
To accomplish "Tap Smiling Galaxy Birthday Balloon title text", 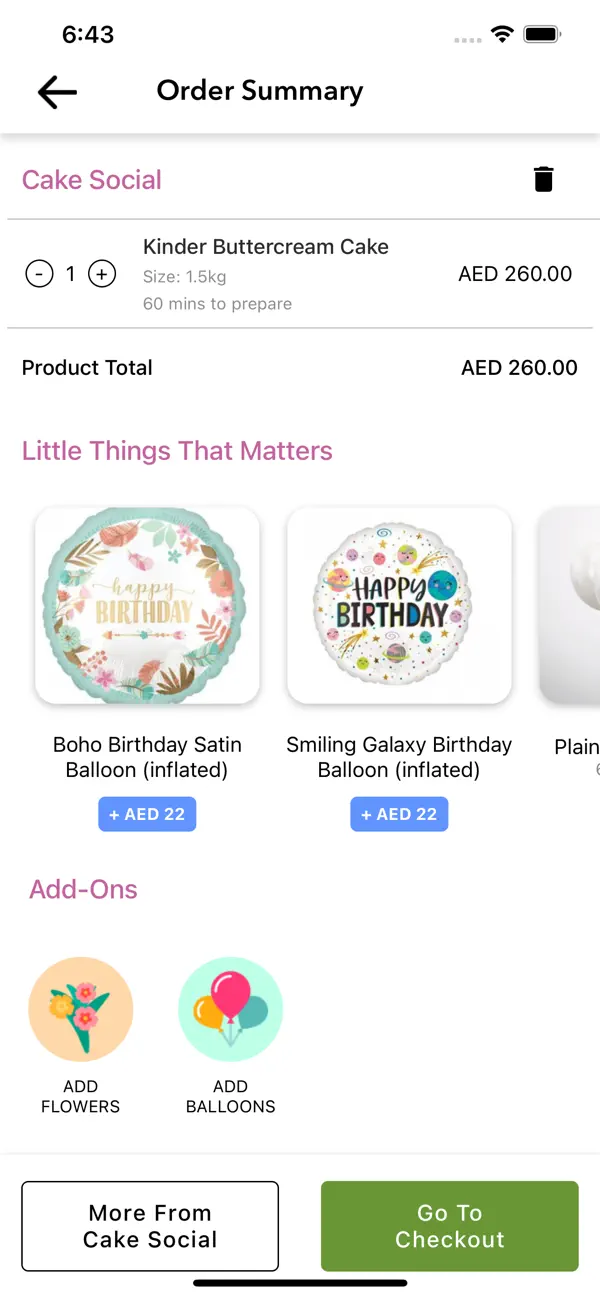I will coord(399,757).
